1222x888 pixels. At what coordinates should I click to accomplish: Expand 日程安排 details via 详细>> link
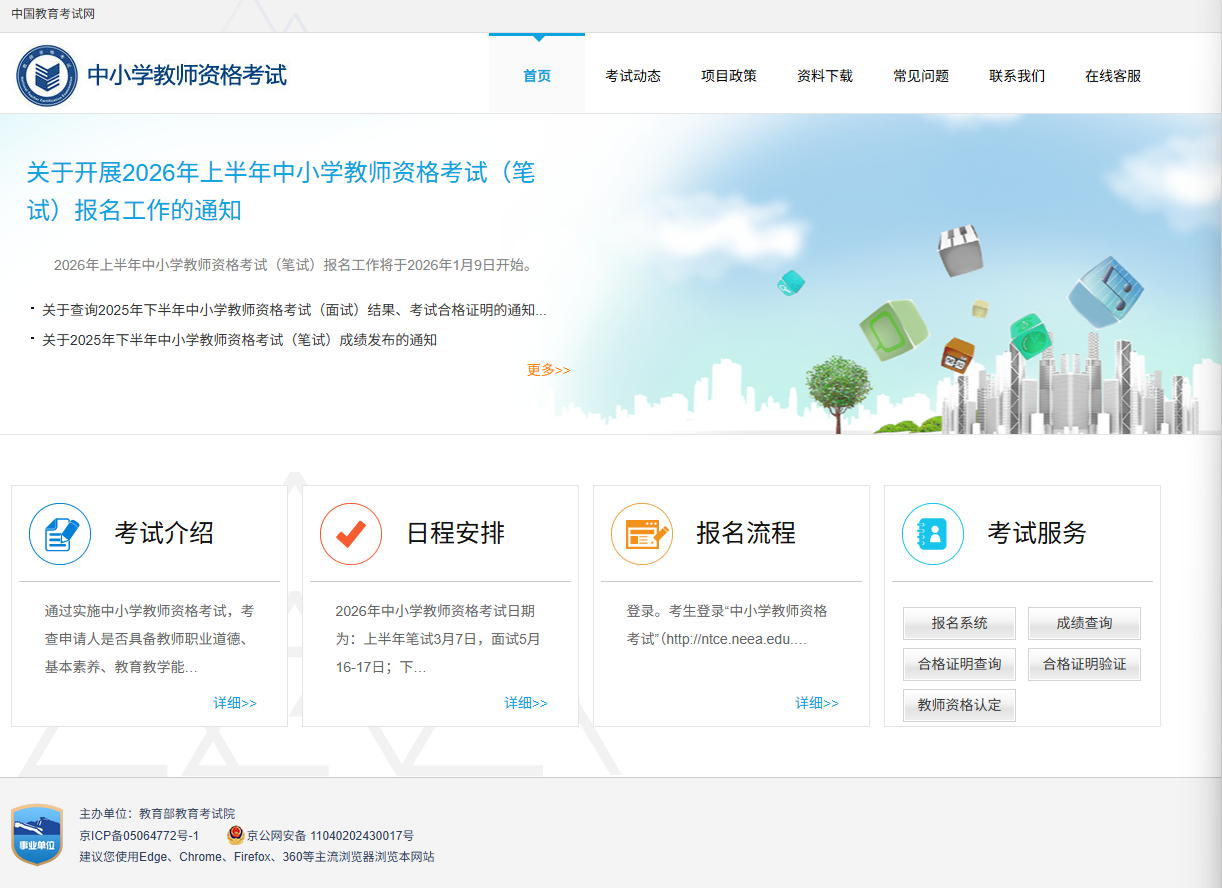(526, 703)
